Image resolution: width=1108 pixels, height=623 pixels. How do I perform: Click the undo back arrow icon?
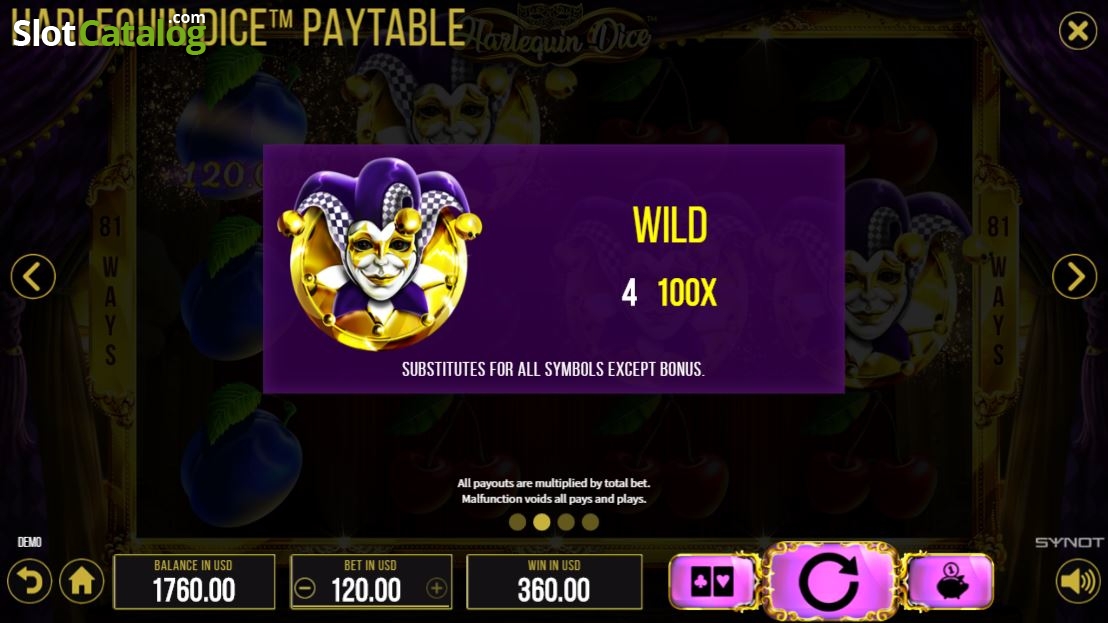click(30, 581)
